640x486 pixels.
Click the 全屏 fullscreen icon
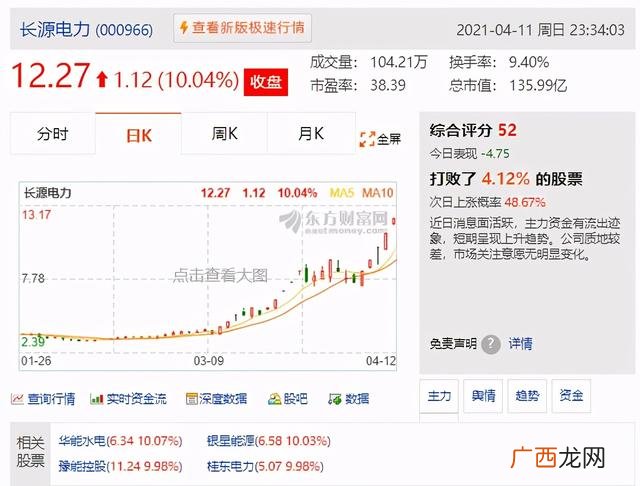click(x=367, y=139)
